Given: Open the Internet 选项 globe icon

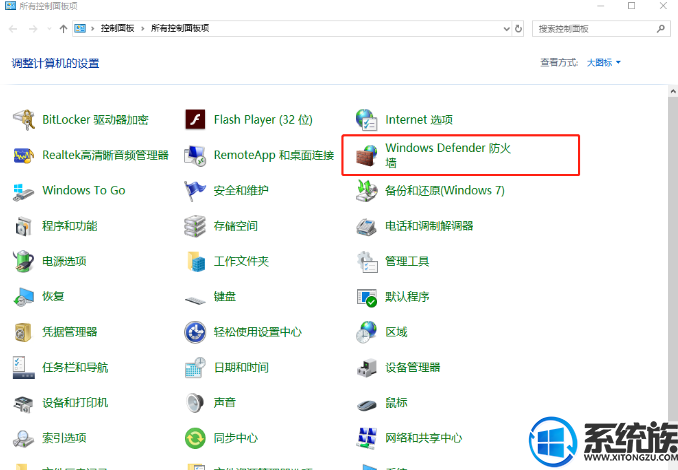Looking at the screenshot, I should pyautogui.click(x=367, y=120).
